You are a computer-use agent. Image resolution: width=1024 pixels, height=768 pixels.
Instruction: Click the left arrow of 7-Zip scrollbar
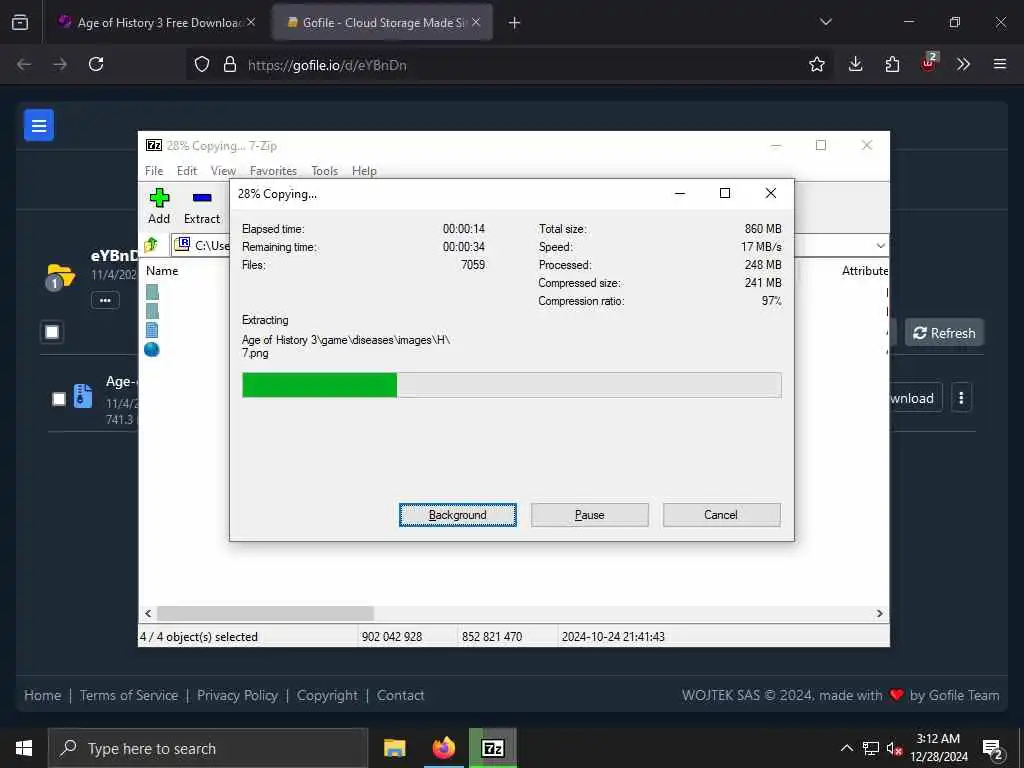148,613
